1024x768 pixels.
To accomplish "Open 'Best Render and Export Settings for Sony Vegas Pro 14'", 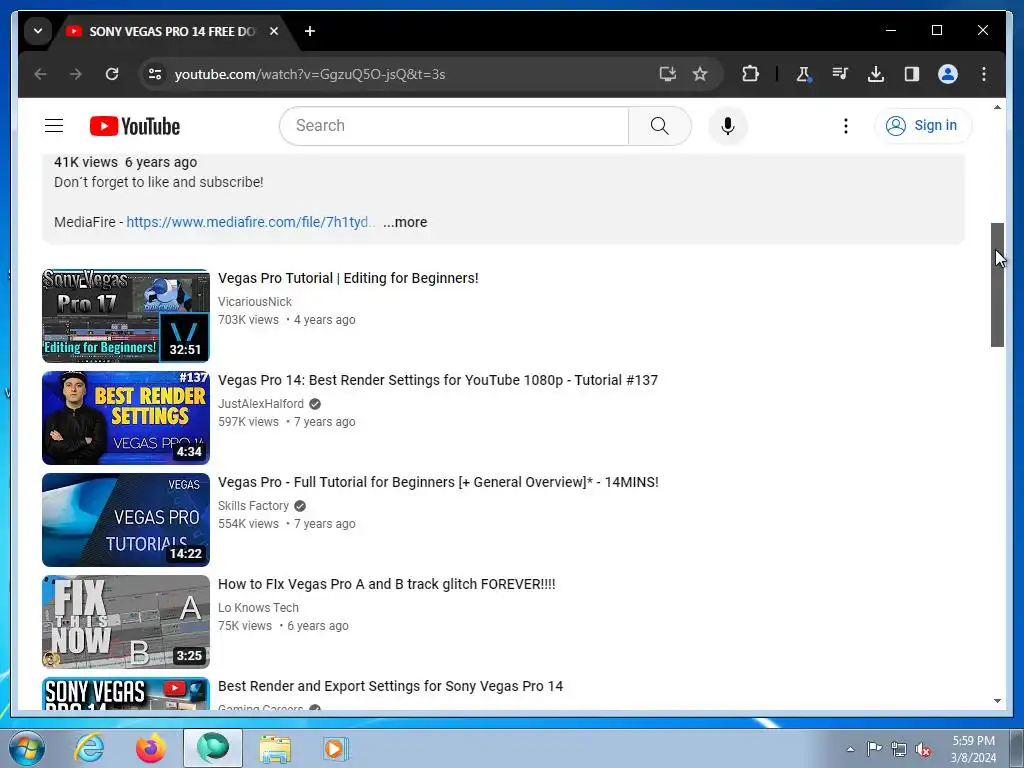I will pyautogui.click(x=391, y=686).
